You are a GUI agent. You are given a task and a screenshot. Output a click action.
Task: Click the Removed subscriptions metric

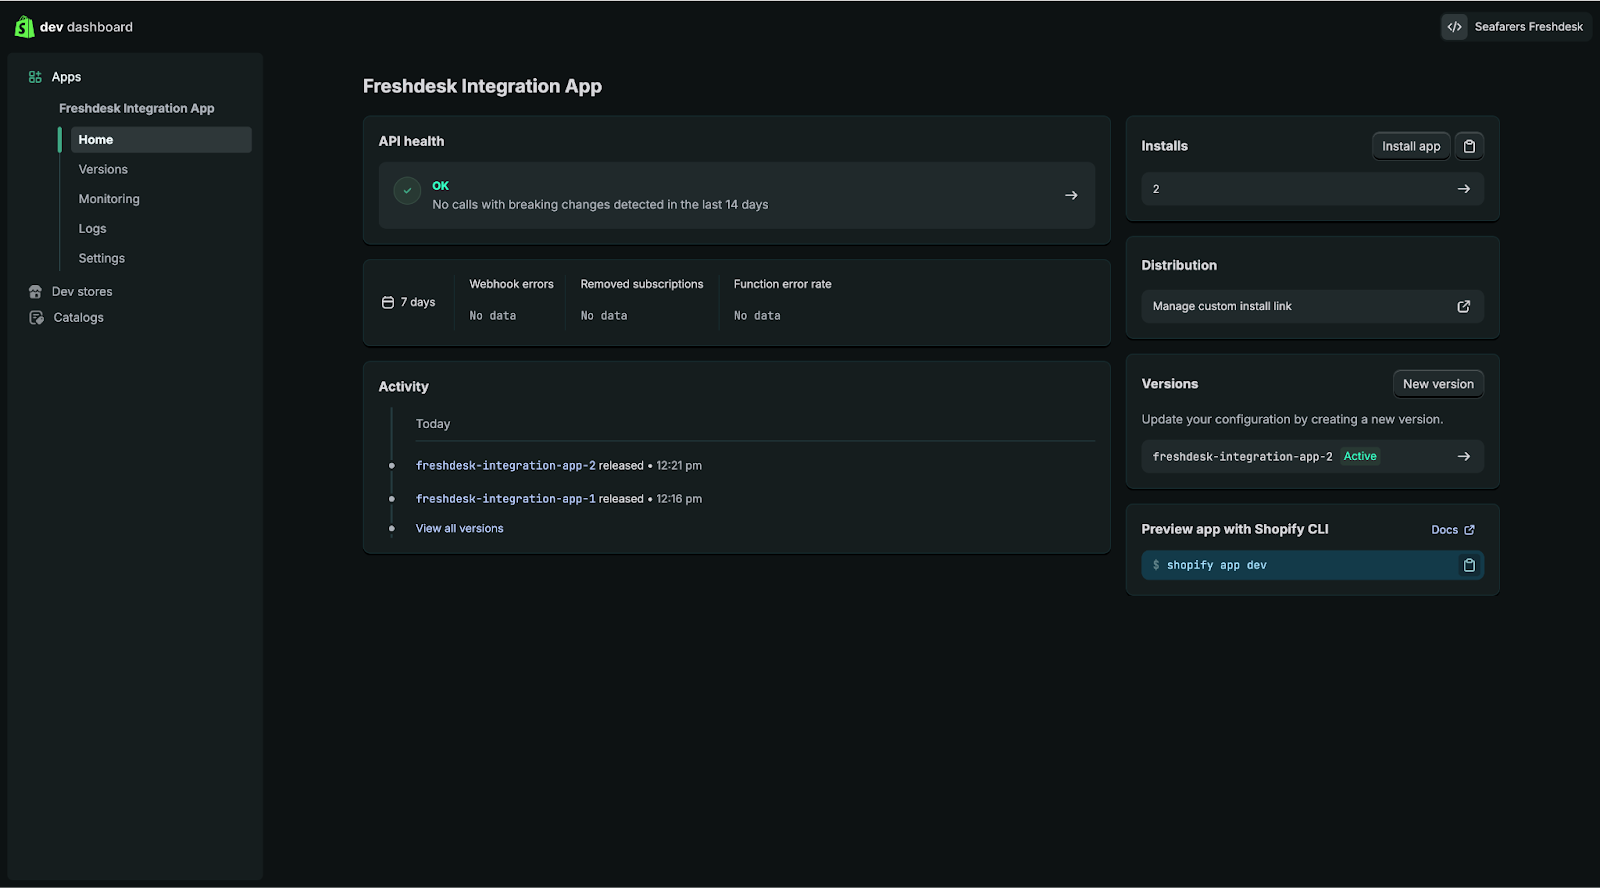pos(642,285)
